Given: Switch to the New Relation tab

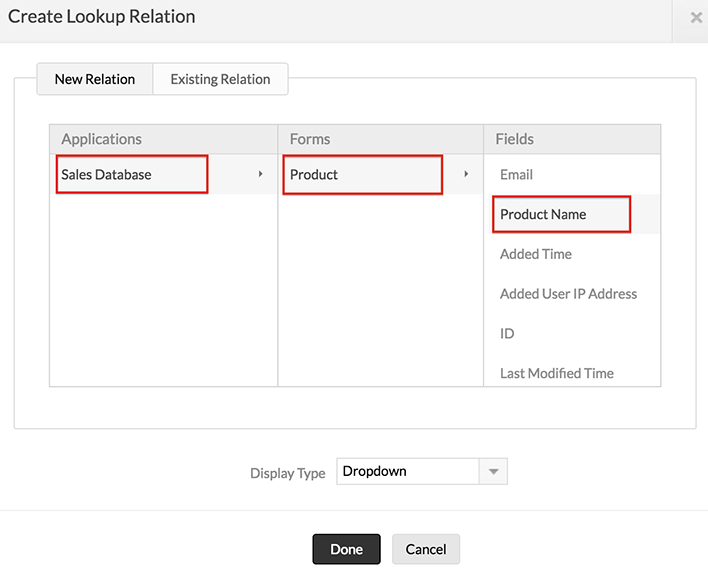Looking at the screenshot, I should 95,79.
